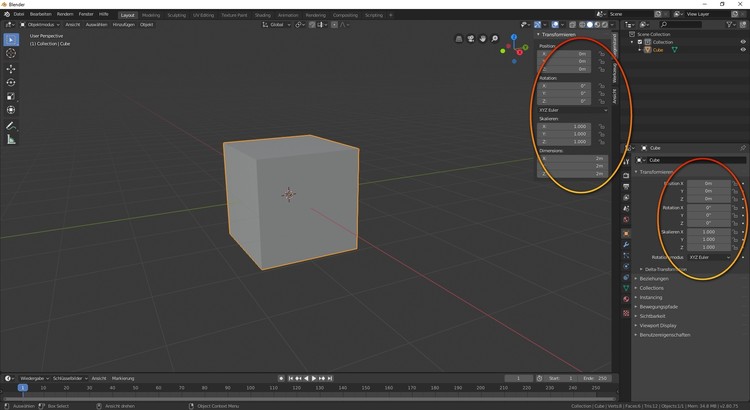Open the Object Data green triangle tab
Screen dimensions: 750x410
626,288
